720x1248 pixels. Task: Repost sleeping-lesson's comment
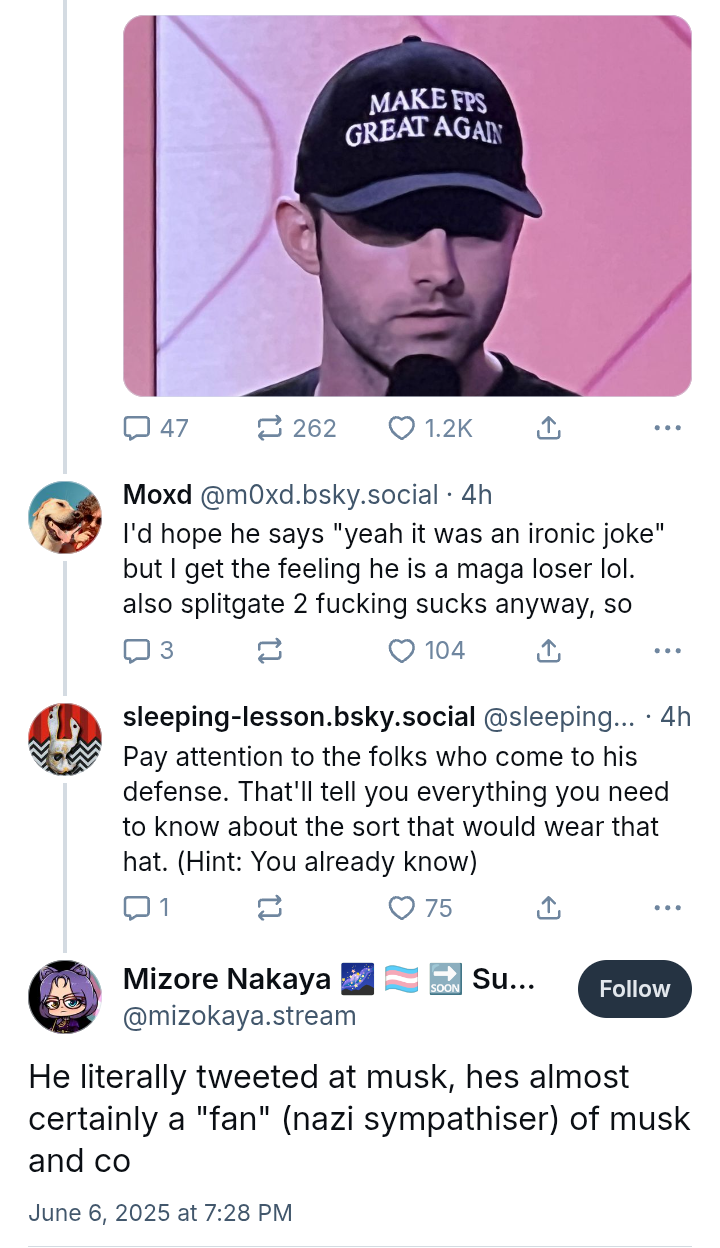coord(270,908)
